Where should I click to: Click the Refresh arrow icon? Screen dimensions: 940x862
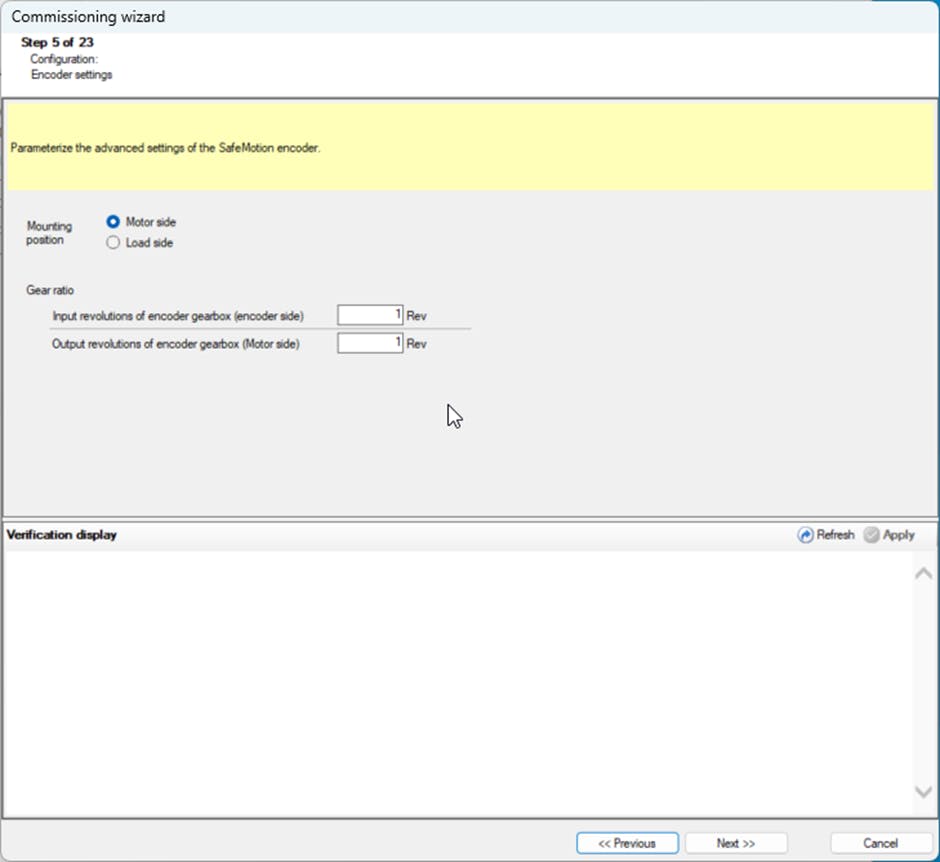[x=805, y=535]
